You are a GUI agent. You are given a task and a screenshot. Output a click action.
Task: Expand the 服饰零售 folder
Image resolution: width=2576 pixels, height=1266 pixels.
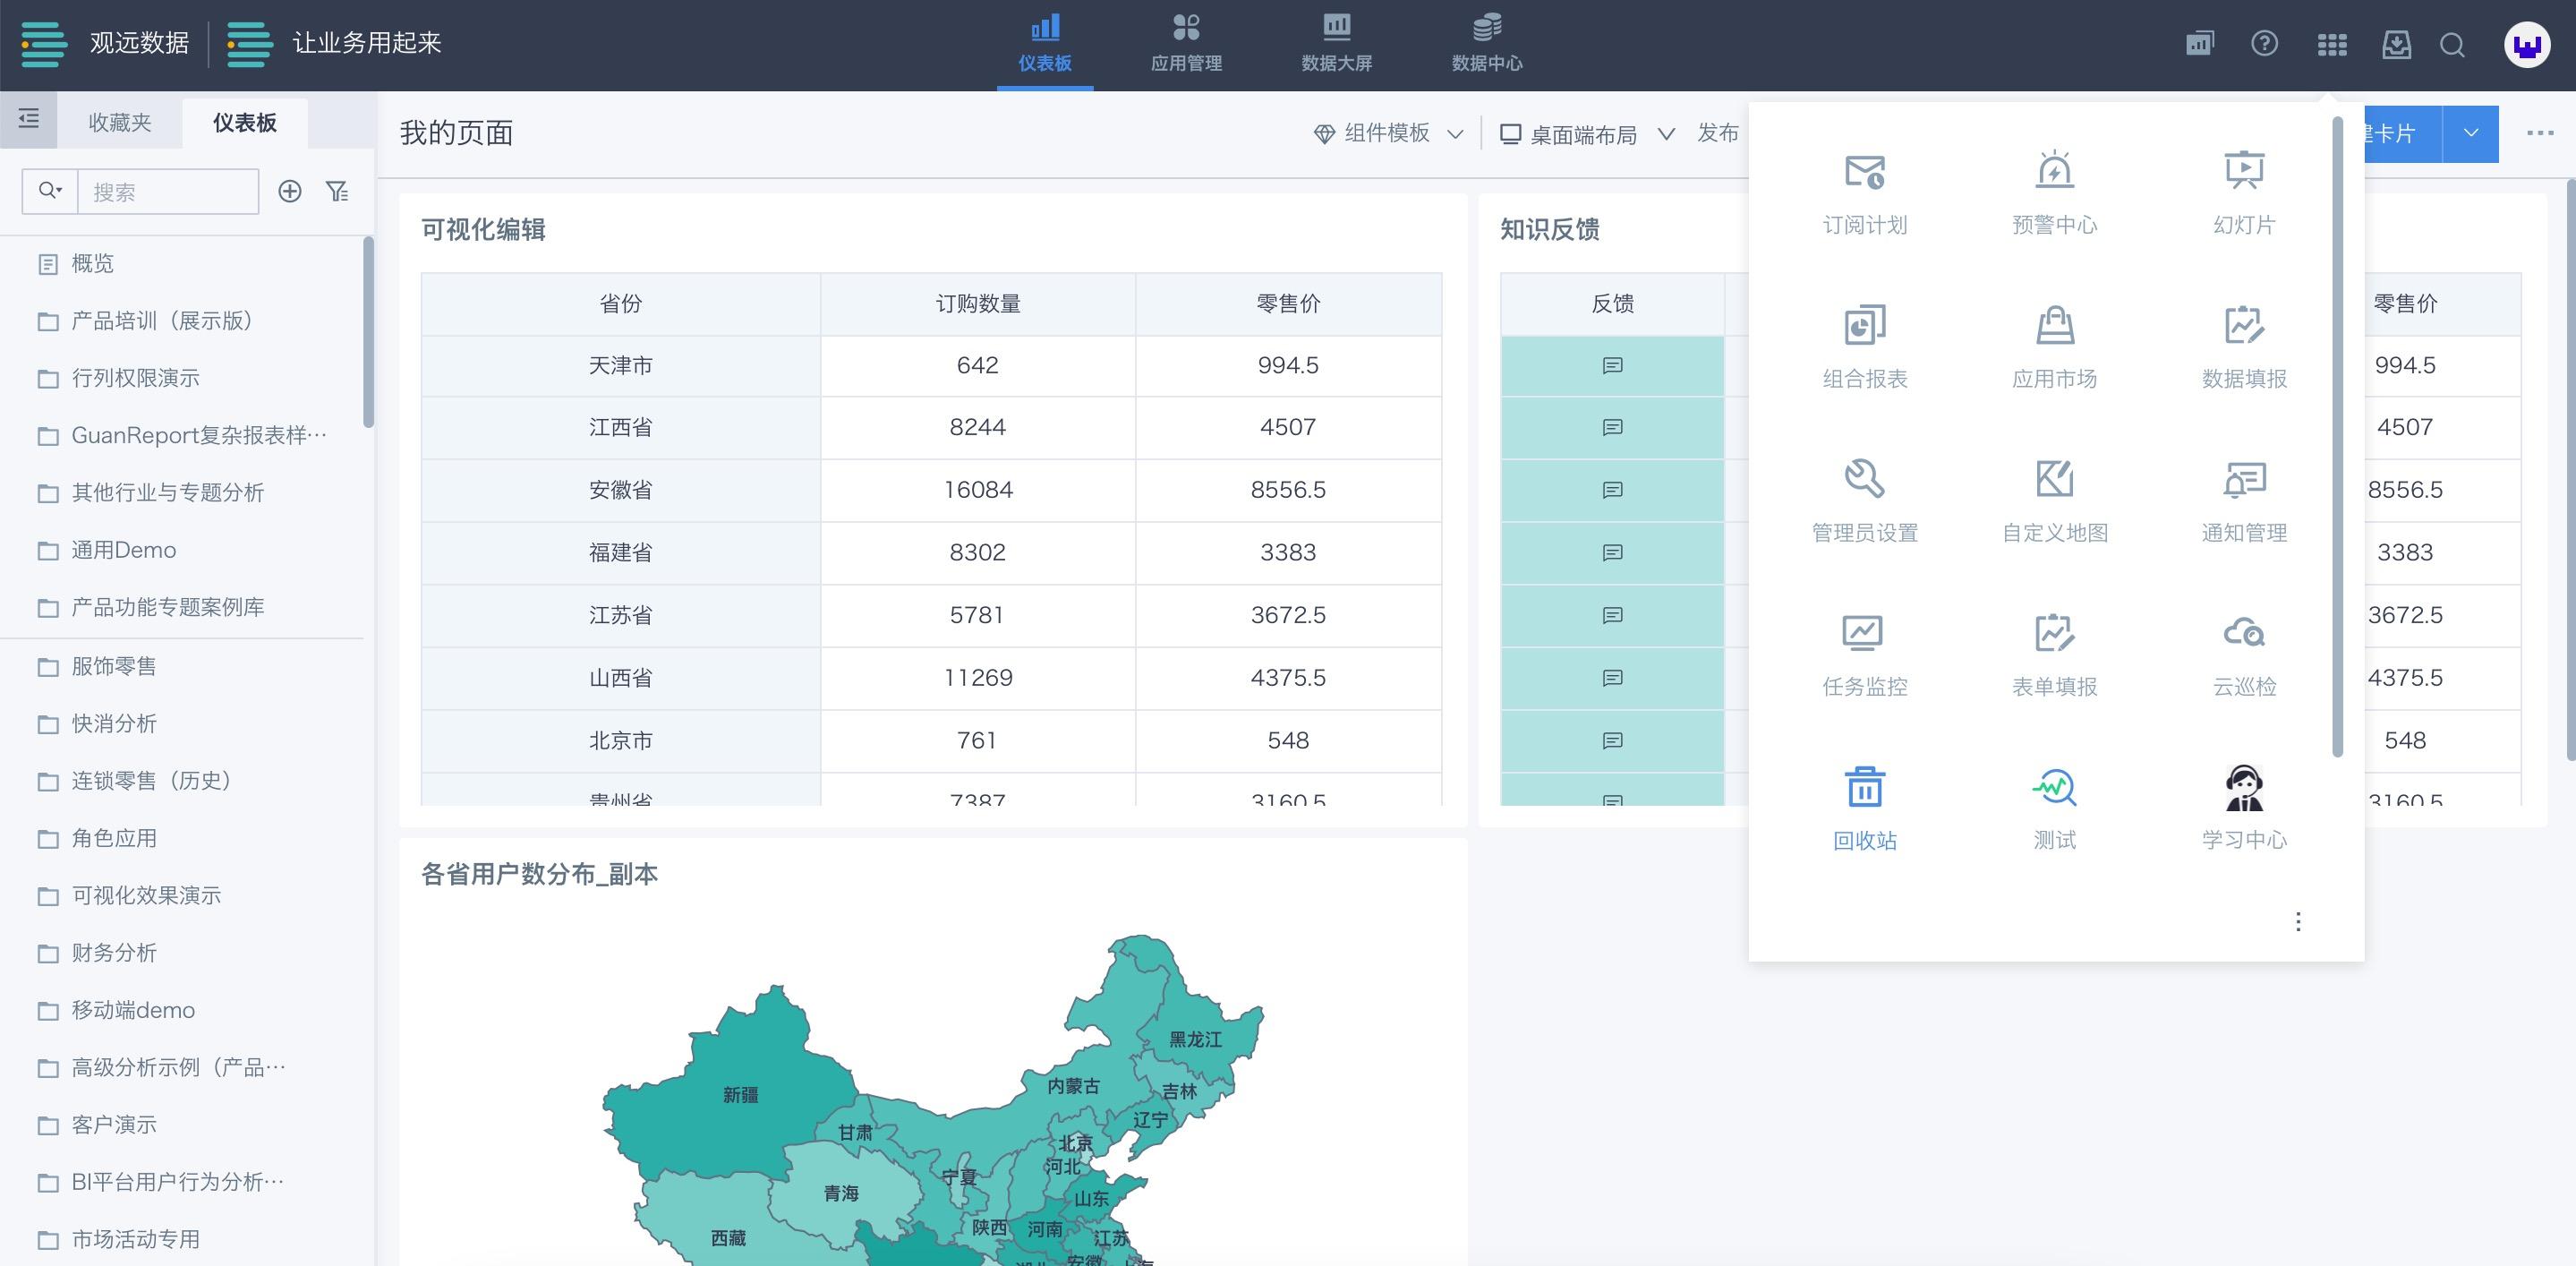[x=114, y=666]
